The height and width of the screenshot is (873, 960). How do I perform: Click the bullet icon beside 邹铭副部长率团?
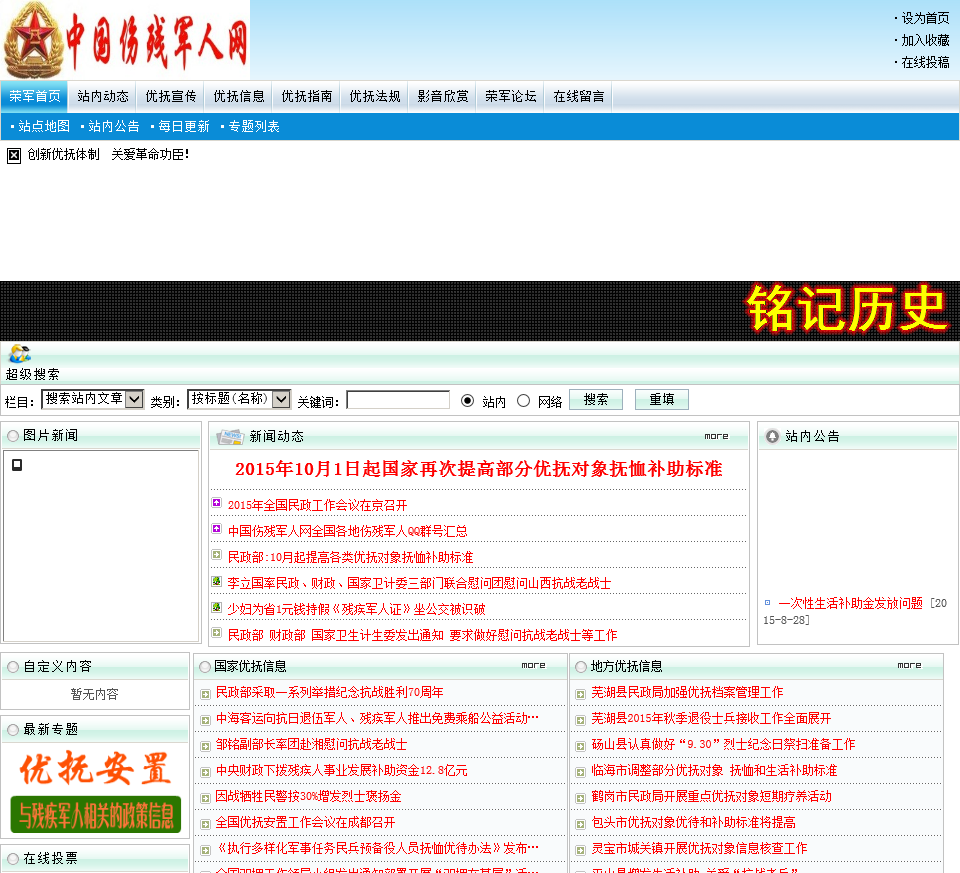205,746
